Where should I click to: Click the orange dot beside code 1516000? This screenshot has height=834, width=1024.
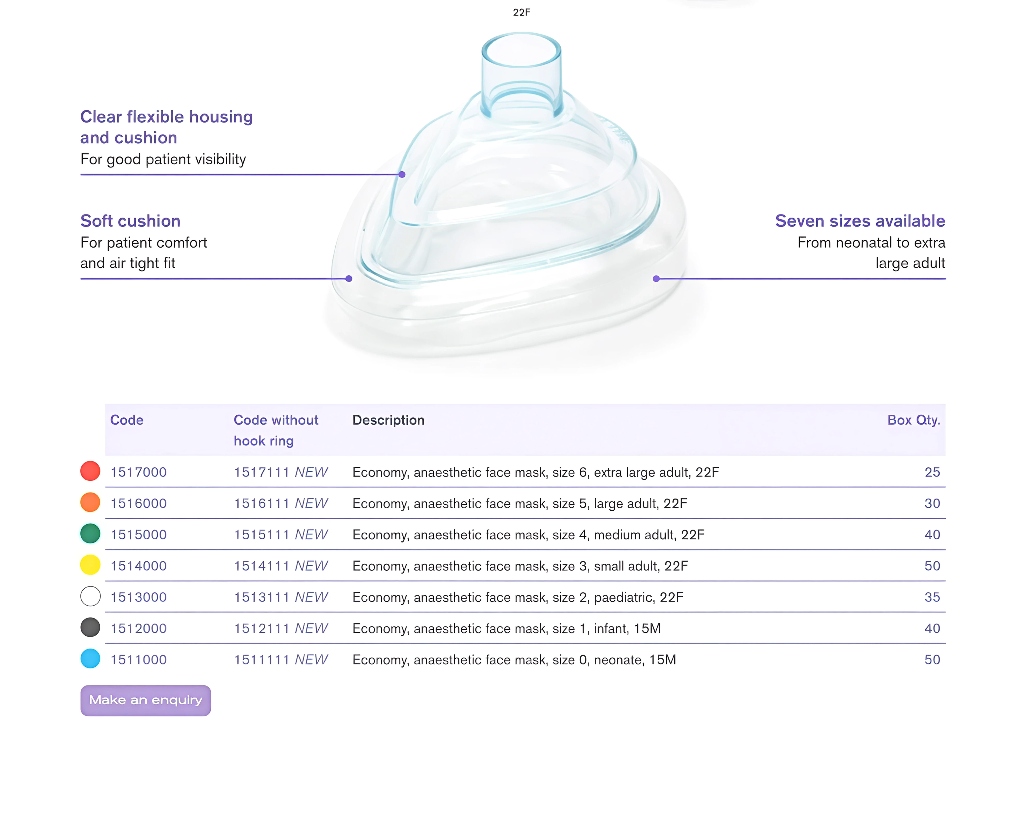click(x=90, y=503)
